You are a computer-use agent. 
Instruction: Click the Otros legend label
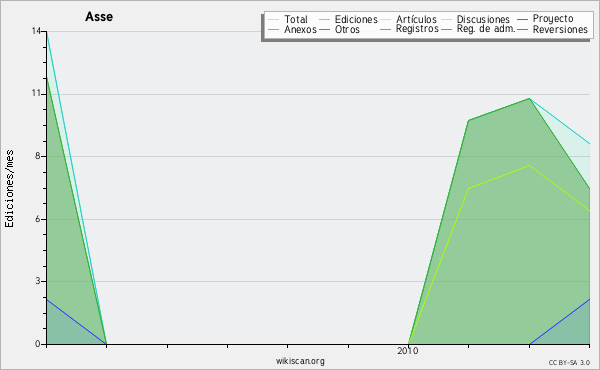click(347, 29)
